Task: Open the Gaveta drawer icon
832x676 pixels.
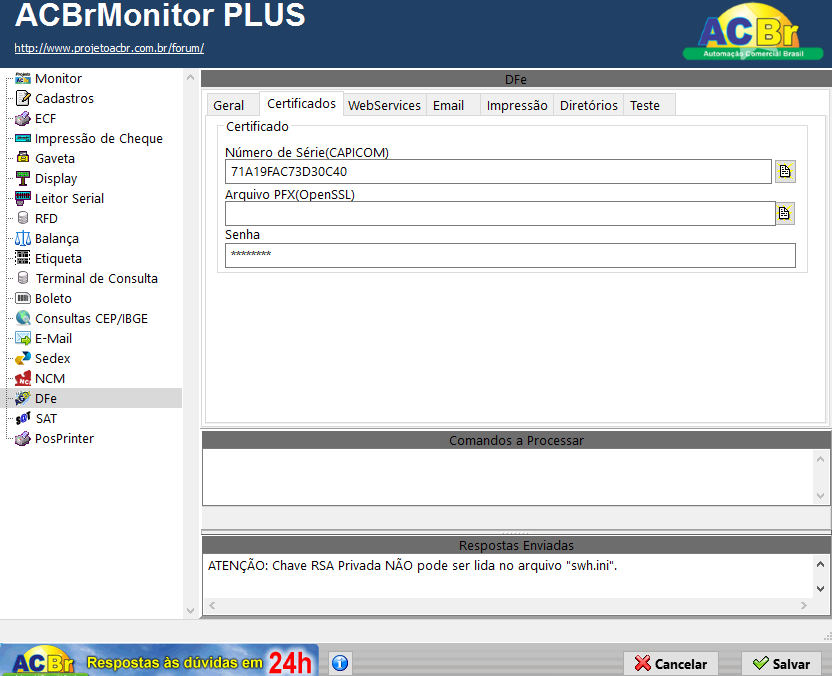Action: click(x=23, y=158)
